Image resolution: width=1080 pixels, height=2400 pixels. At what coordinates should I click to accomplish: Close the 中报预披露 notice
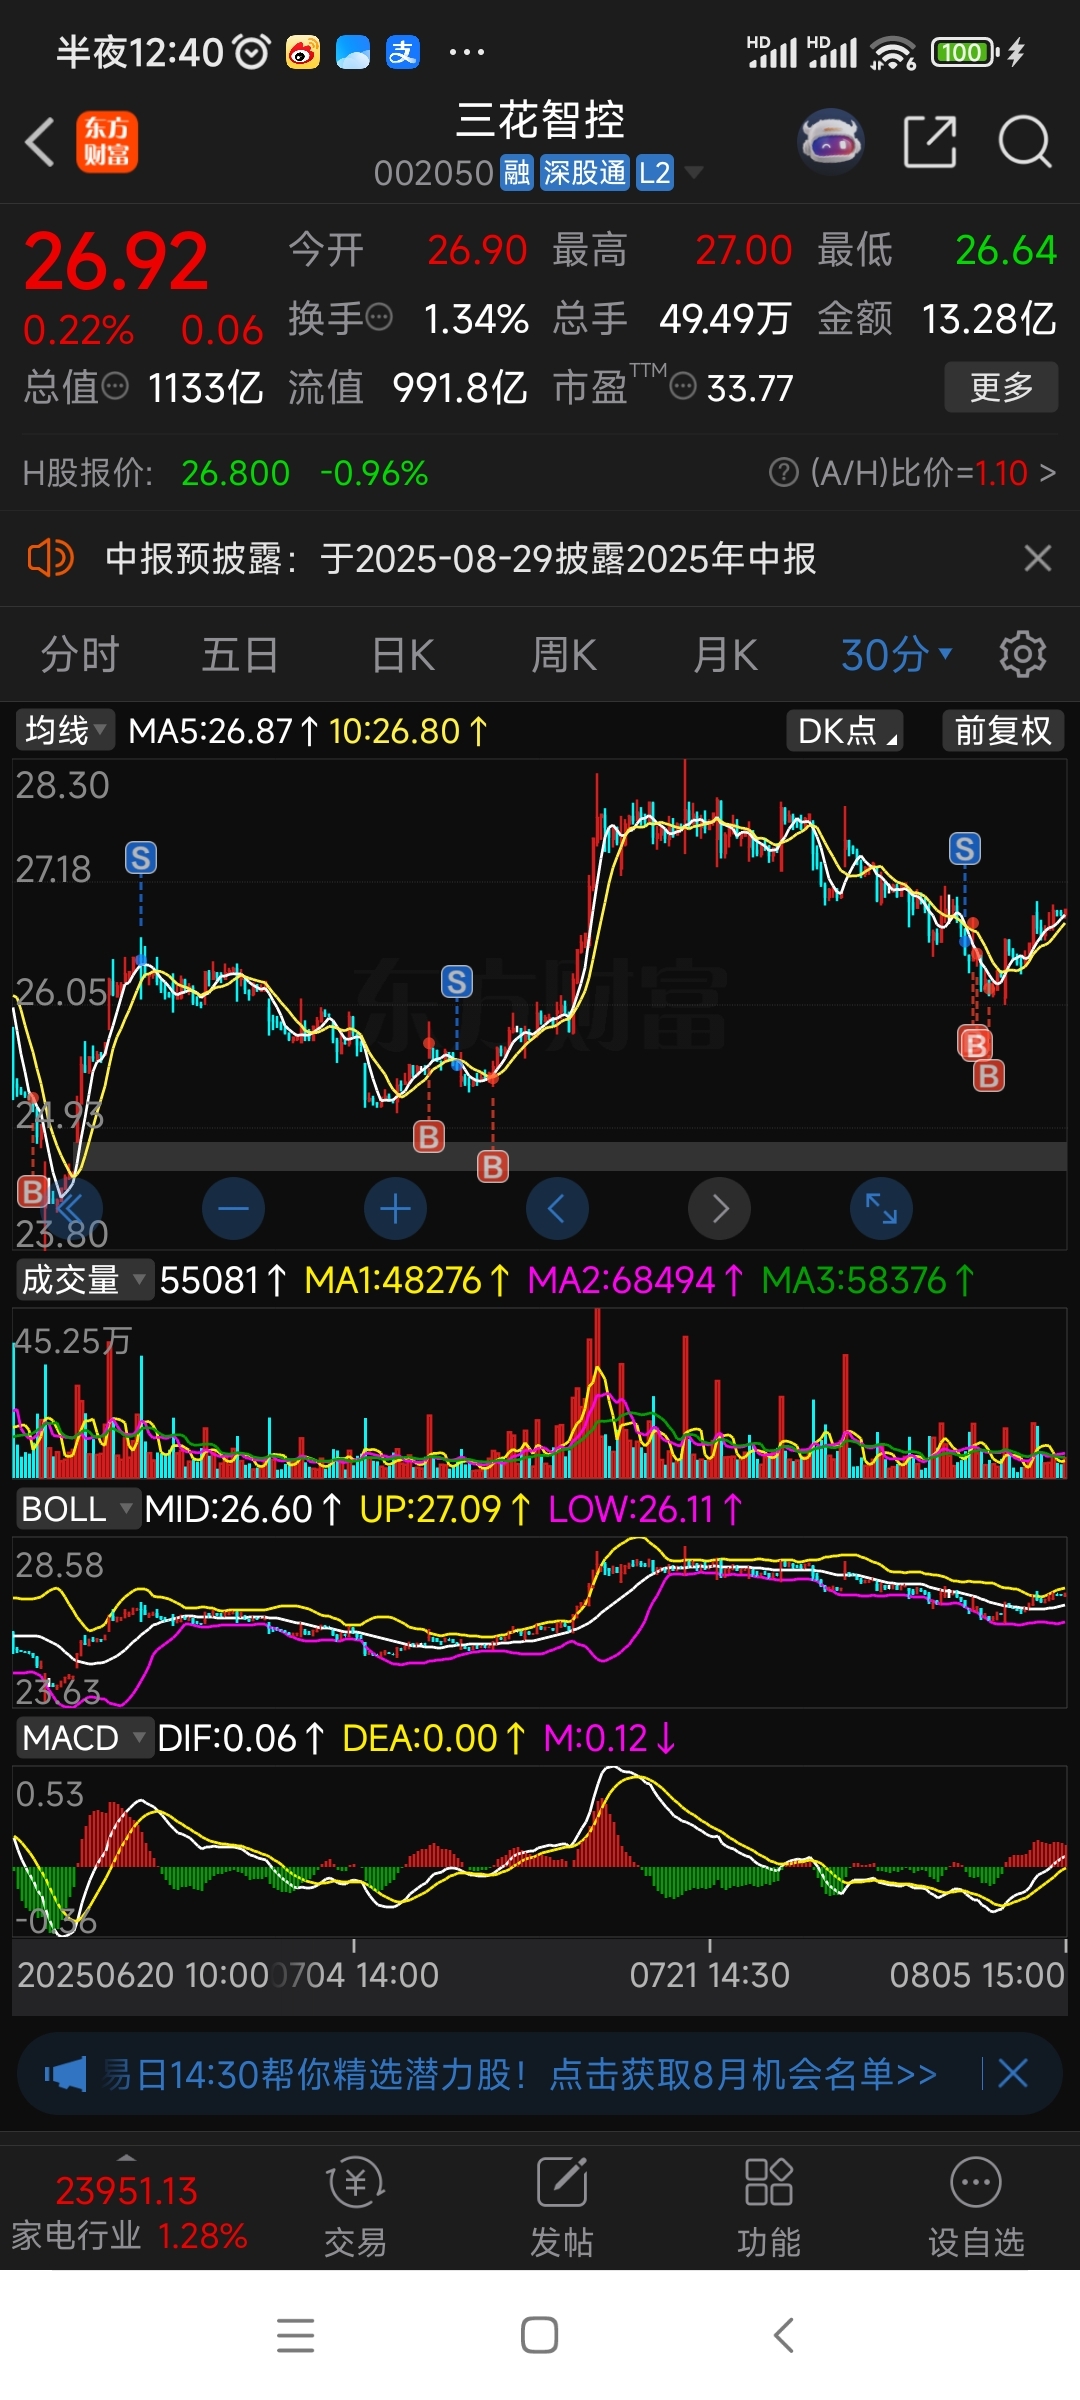[1038, 558]
